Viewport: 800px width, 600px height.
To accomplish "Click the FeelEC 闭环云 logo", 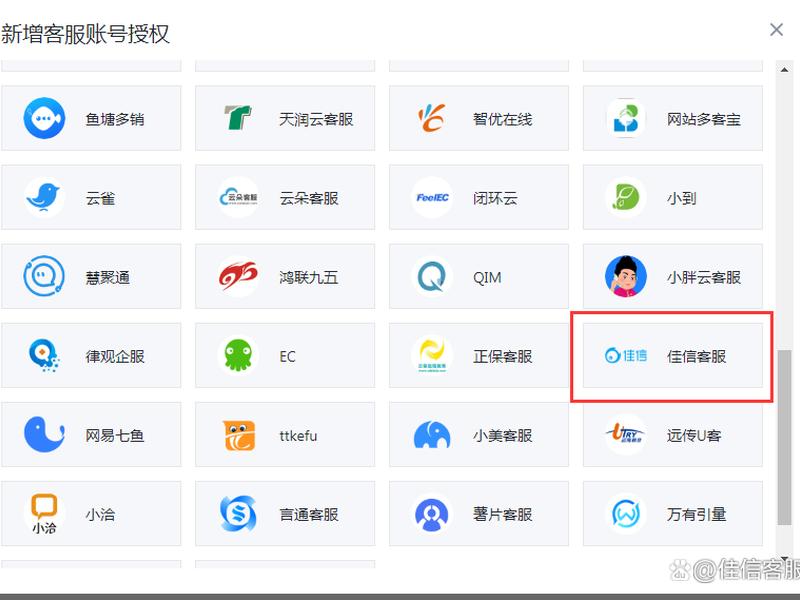I will [x=432, y=197].
